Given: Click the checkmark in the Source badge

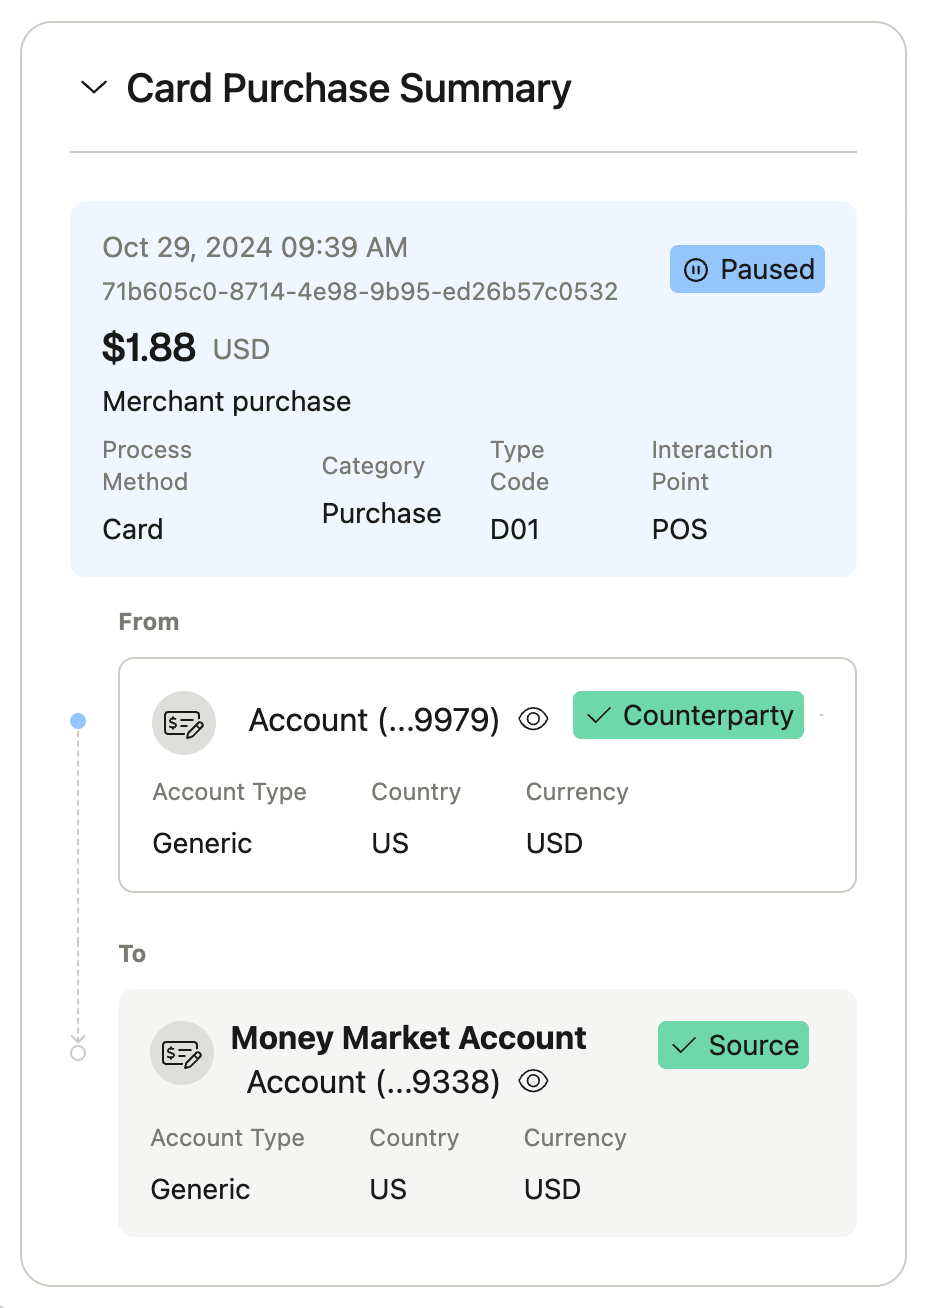Looking at the screenshot, I should pos(684,1046).
